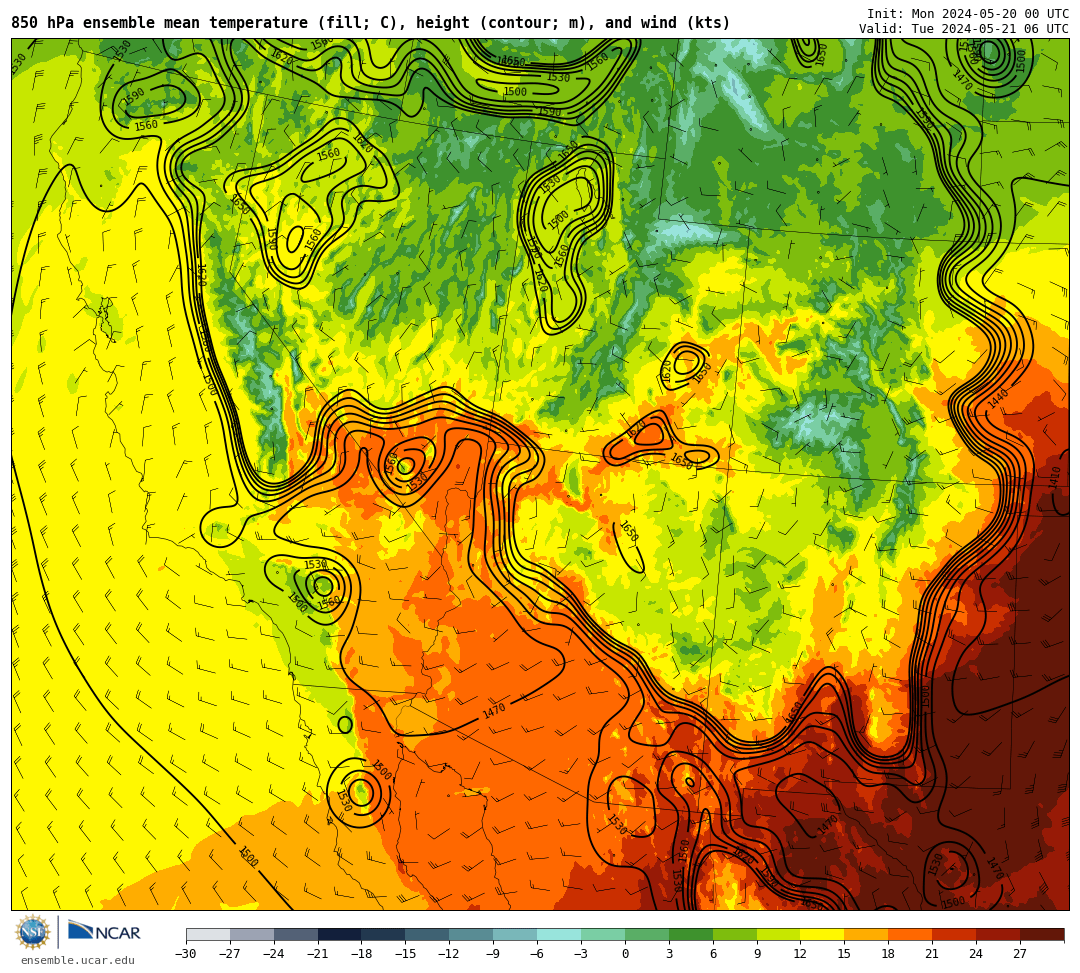Viewport: 1080px width, 973px height.
Task: Click the −21 colorbar tick label
Action: (318, 954)
